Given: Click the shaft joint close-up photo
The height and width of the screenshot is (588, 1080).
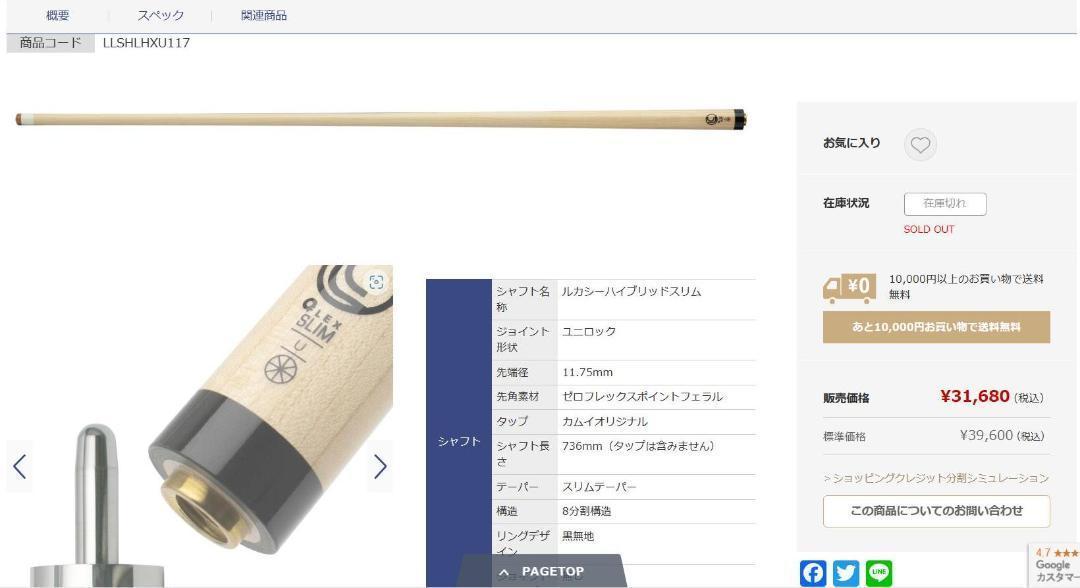Looking at the screenshot, I should pos(200,426).
